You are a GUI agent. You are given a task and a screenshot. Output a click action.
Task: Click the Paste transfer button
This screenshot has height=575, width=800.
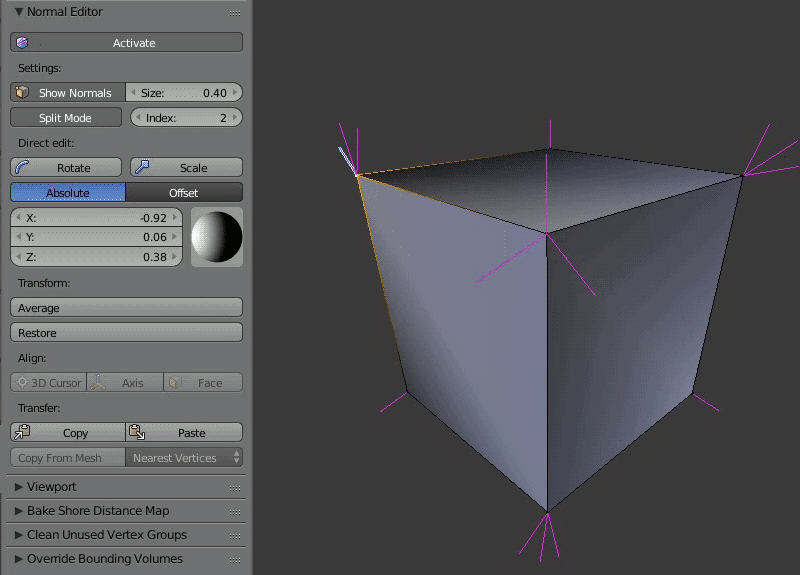point(184,432)
